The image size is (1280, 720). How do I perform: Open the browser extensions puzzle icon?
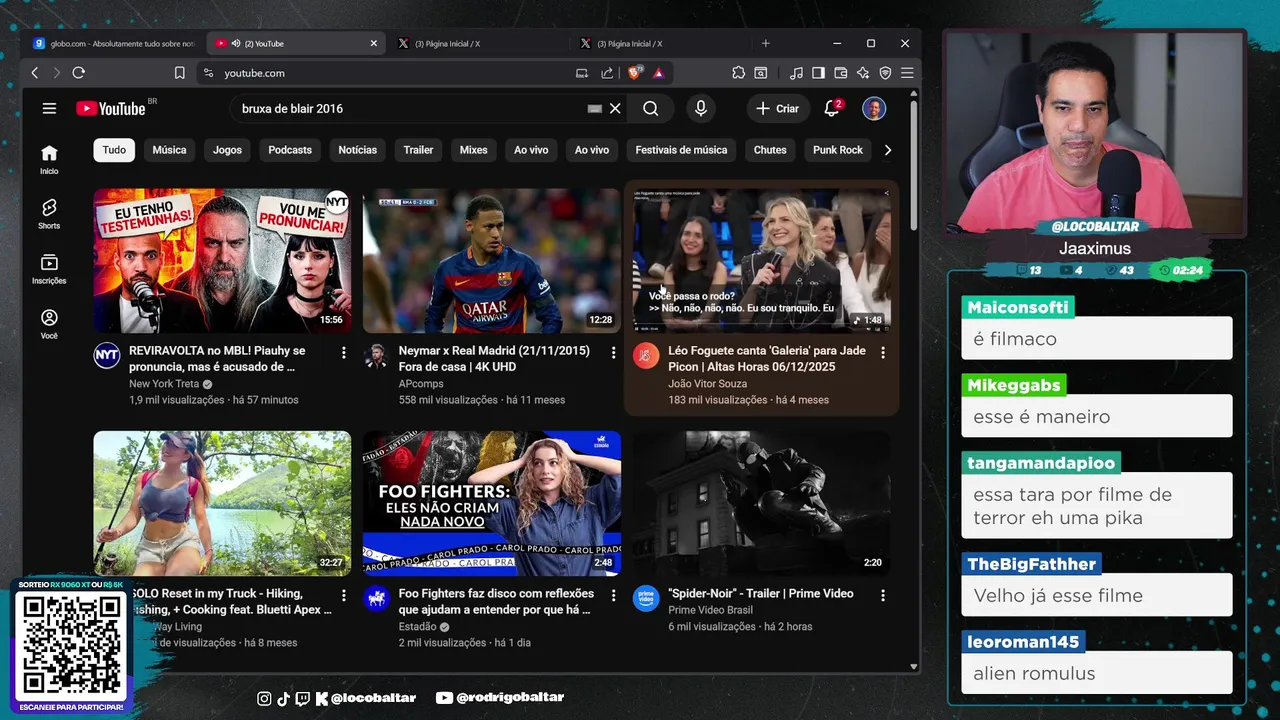[739, 73]
